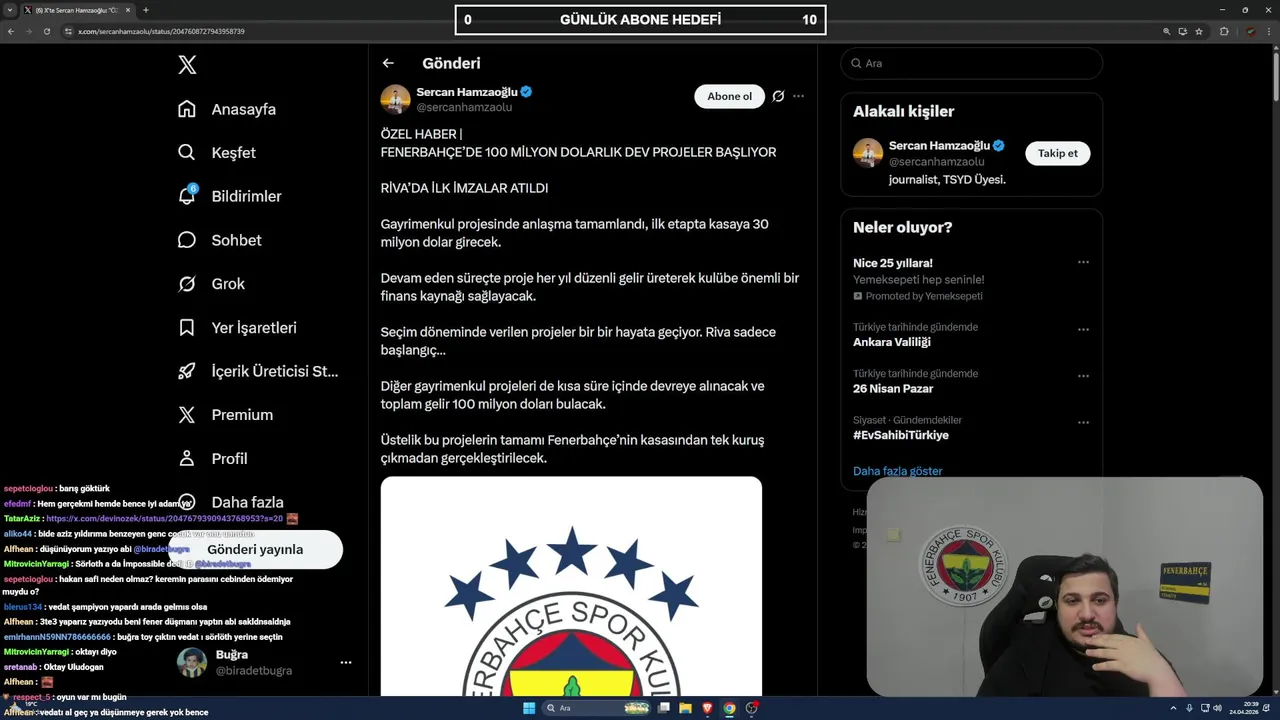Open the OBS Studio taskbar icon
The height and width of the screenshot is (720, 1280).
(x=751, y=708)
